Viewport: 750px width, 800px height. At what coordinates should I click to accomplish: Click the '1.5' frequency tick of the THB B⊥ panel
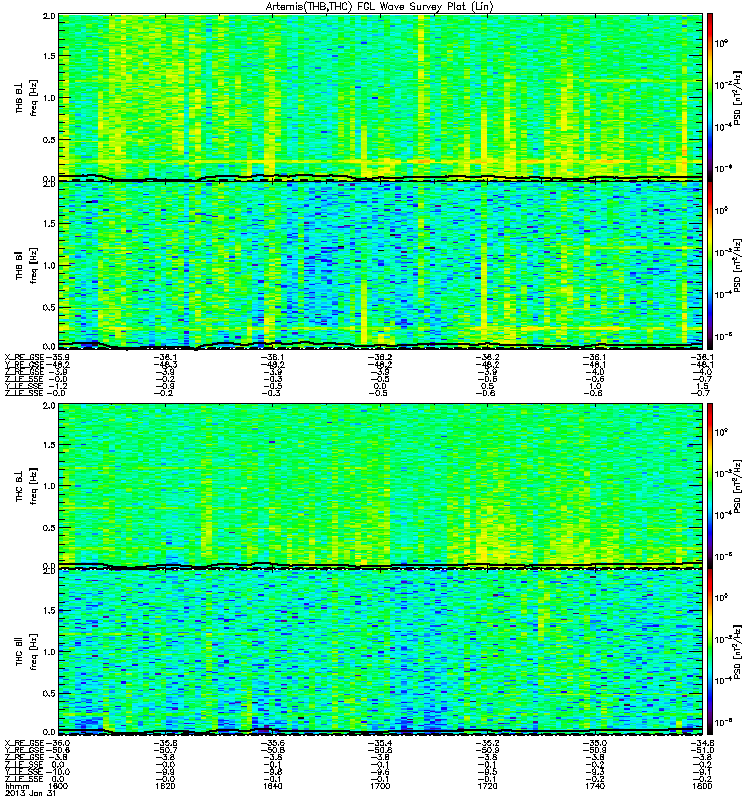tap(49, 56)
